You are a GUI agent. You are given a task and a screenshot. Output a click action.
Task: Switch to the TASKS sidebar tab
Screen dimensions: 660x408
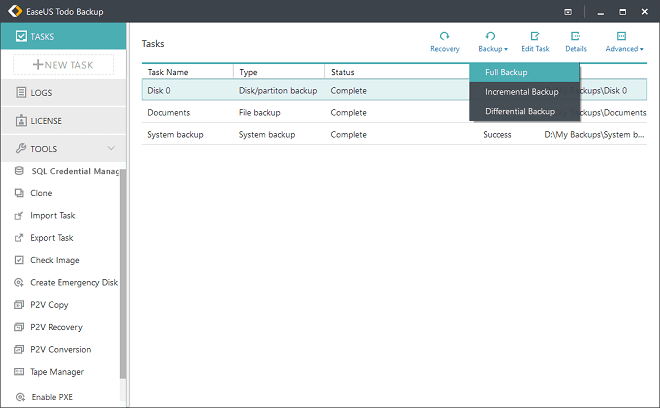[x=63, y=36]
